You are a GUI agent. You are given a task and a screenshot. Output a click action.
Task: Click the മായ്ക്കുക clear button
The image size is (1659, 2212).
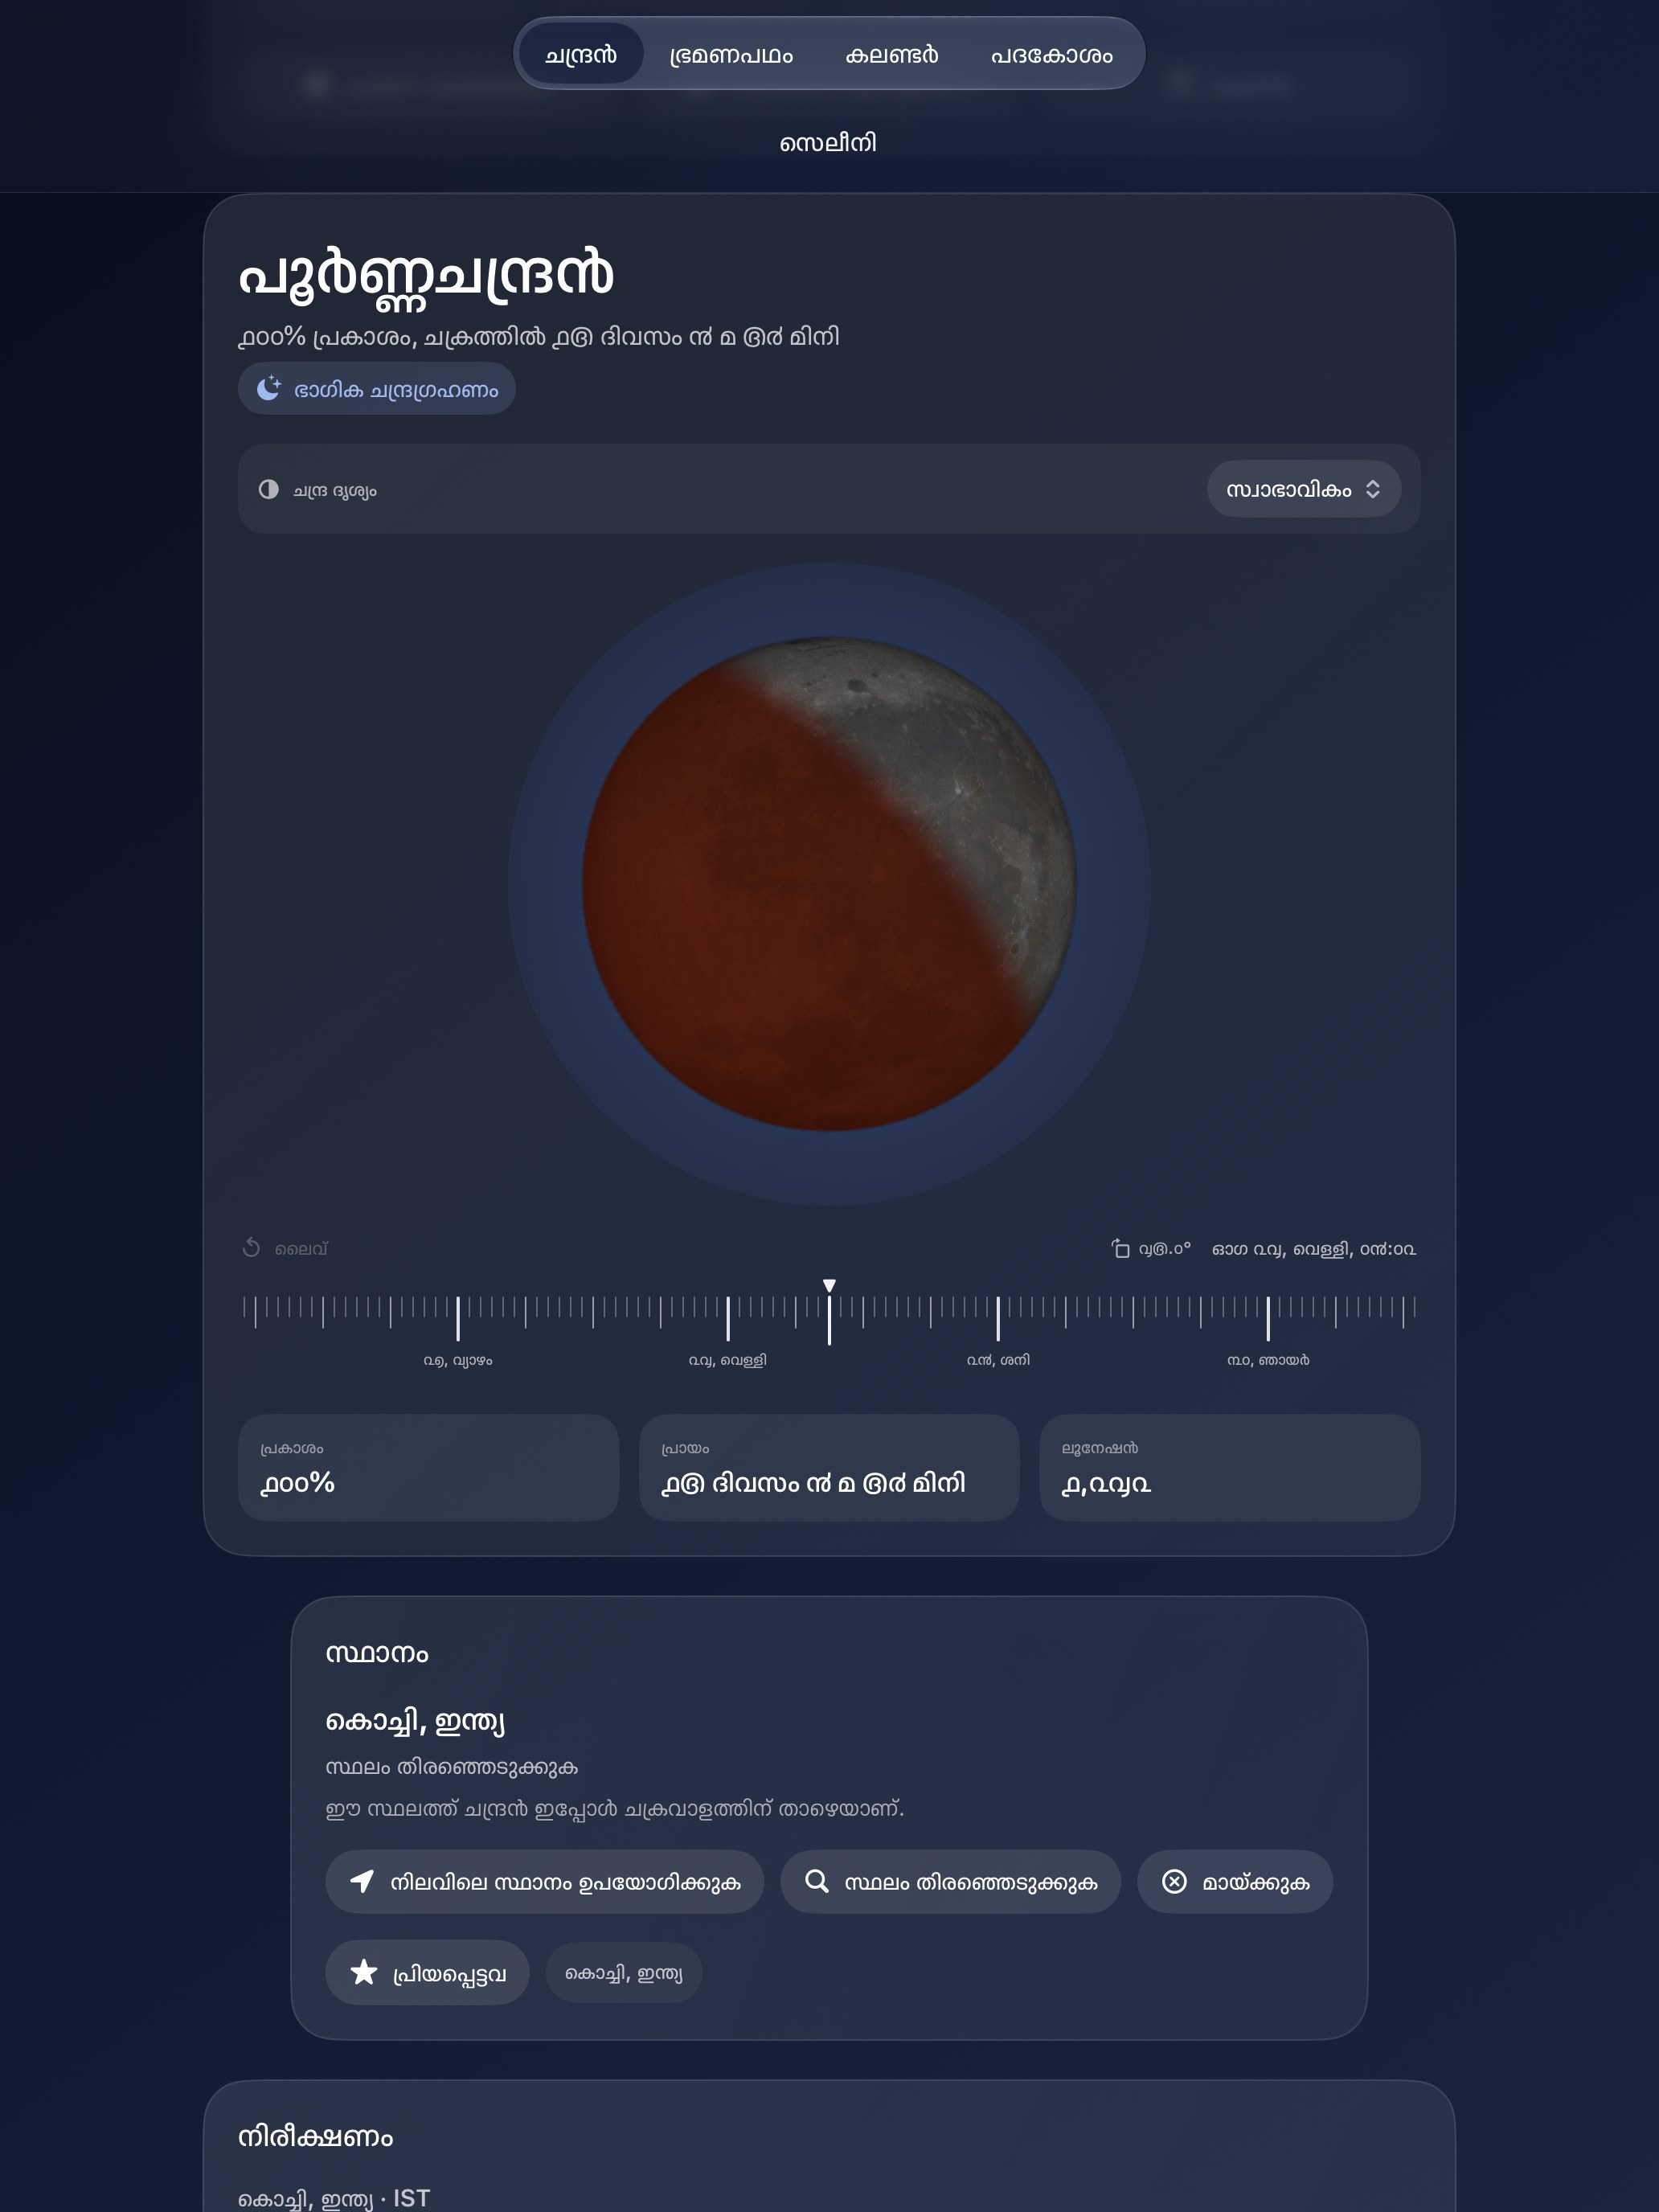[1235, 1882]
